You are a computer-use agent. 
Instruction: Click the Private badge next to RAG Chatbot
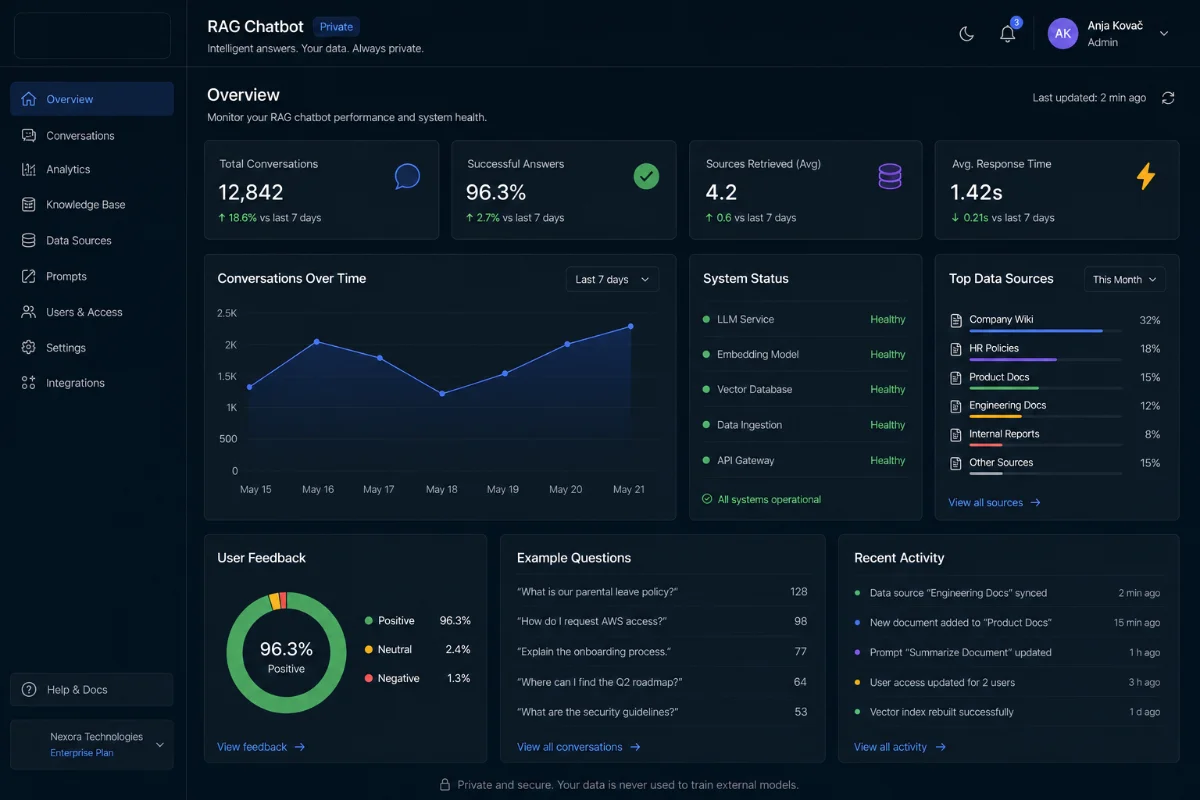[x=336, y=27]
